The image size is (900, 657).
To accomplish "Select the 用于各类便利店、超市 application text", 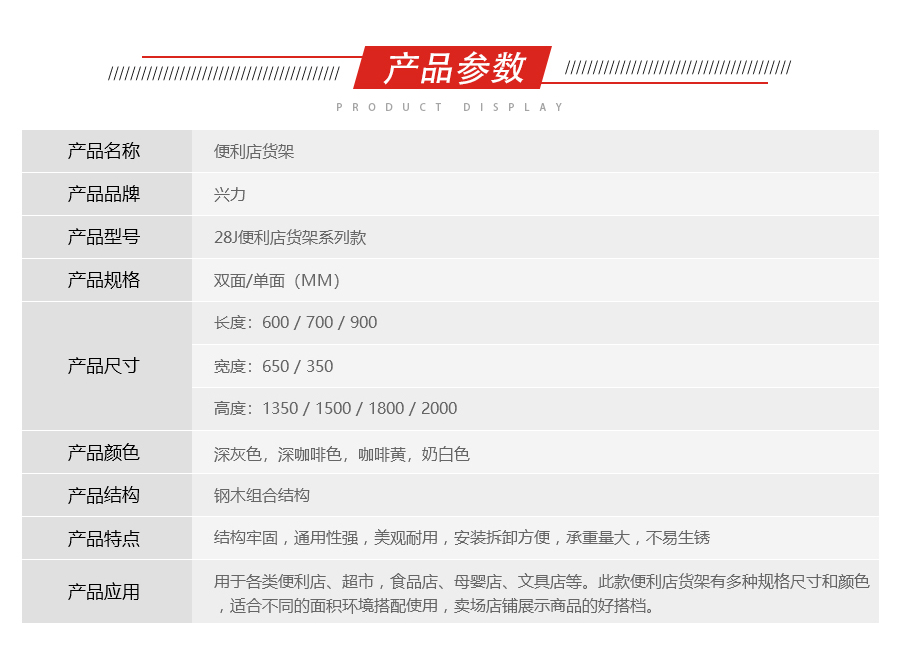I will click(542, 593).
